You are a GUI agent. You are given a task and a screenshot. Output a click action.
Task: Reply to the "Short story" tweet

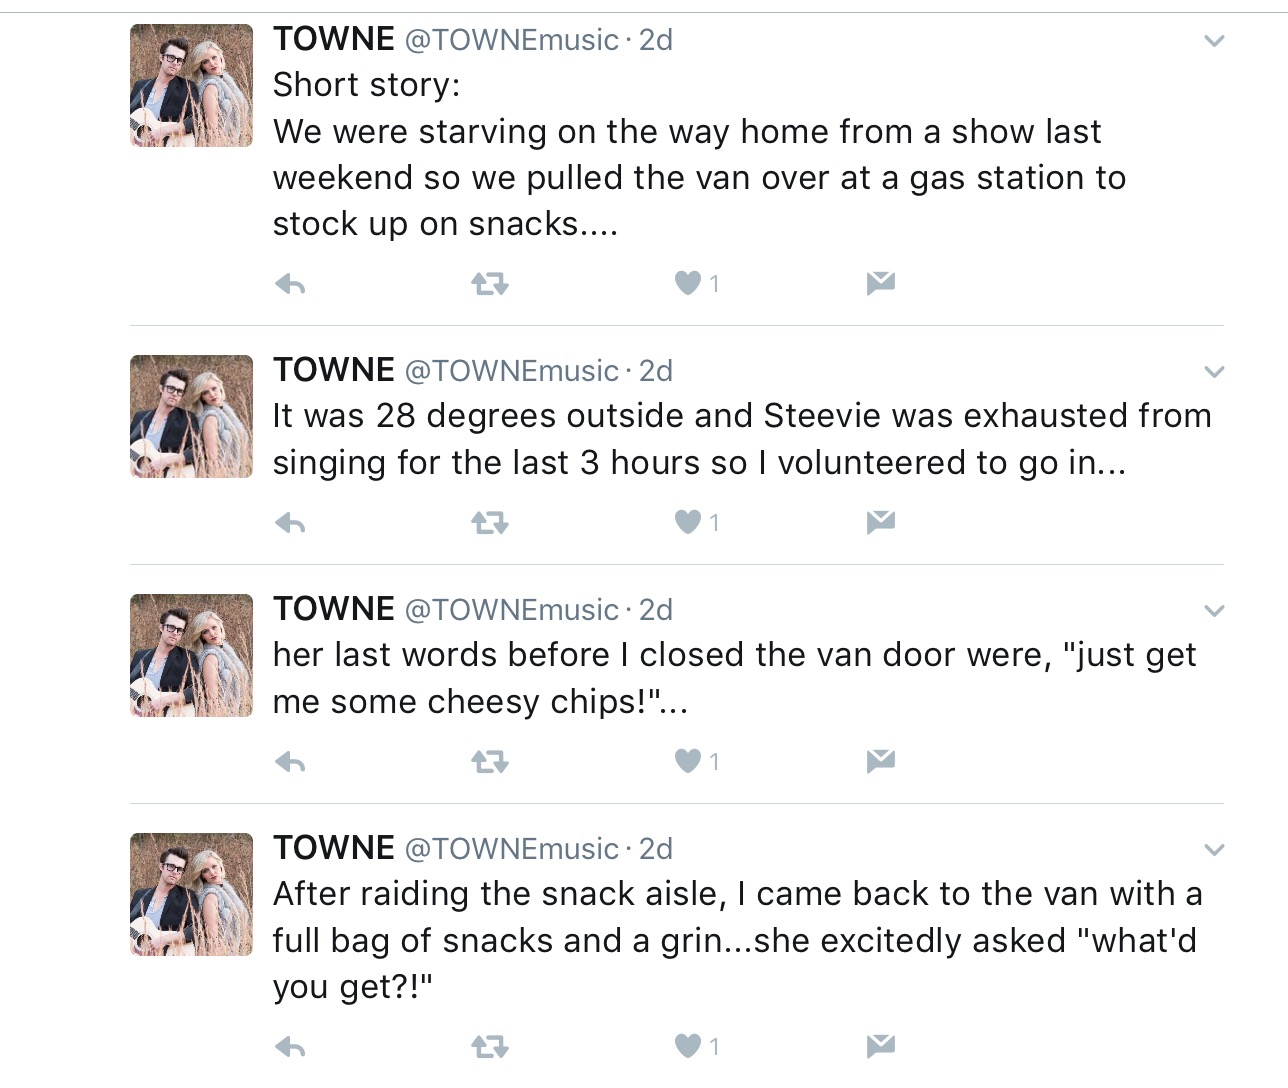pyautogui.click(x=290, y=285)
